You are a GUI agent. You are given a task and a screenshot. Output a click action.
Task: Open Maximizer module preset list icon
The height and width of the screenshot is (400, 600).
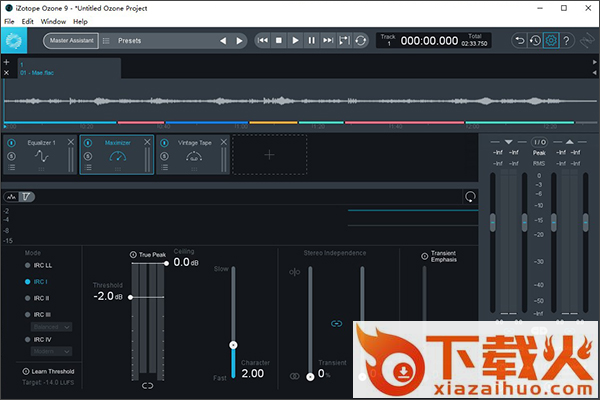click(x=89, y=167)
